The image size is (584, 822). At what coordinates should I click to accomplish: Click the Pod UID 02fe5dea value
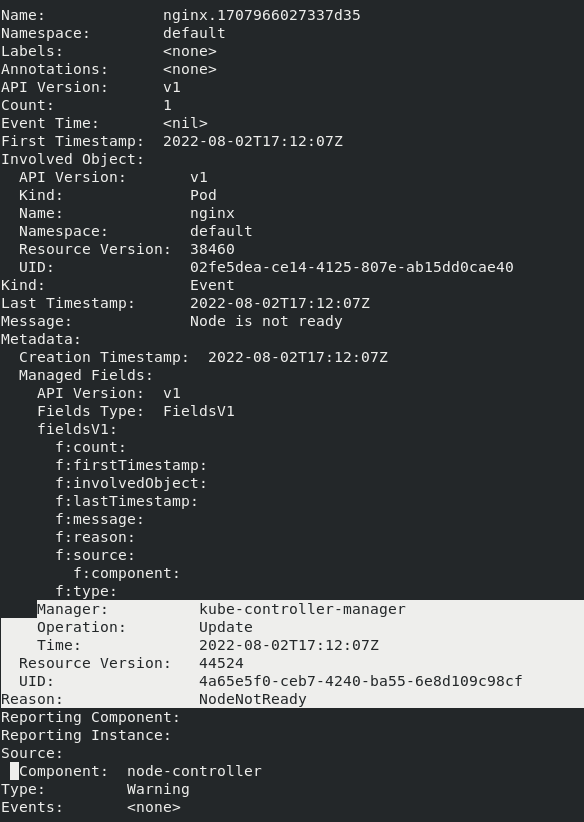click(x=352, y=267)
